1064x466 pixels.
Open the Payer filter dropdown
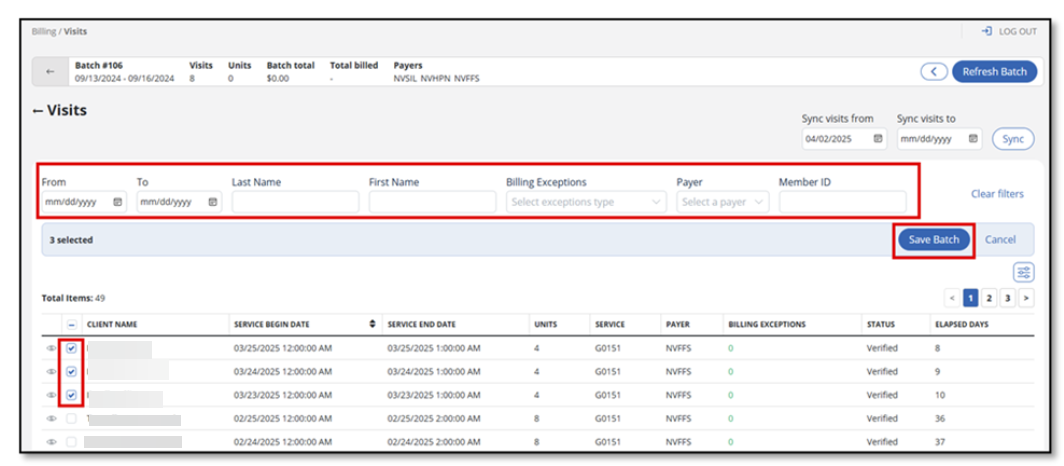tap(722, 202)
